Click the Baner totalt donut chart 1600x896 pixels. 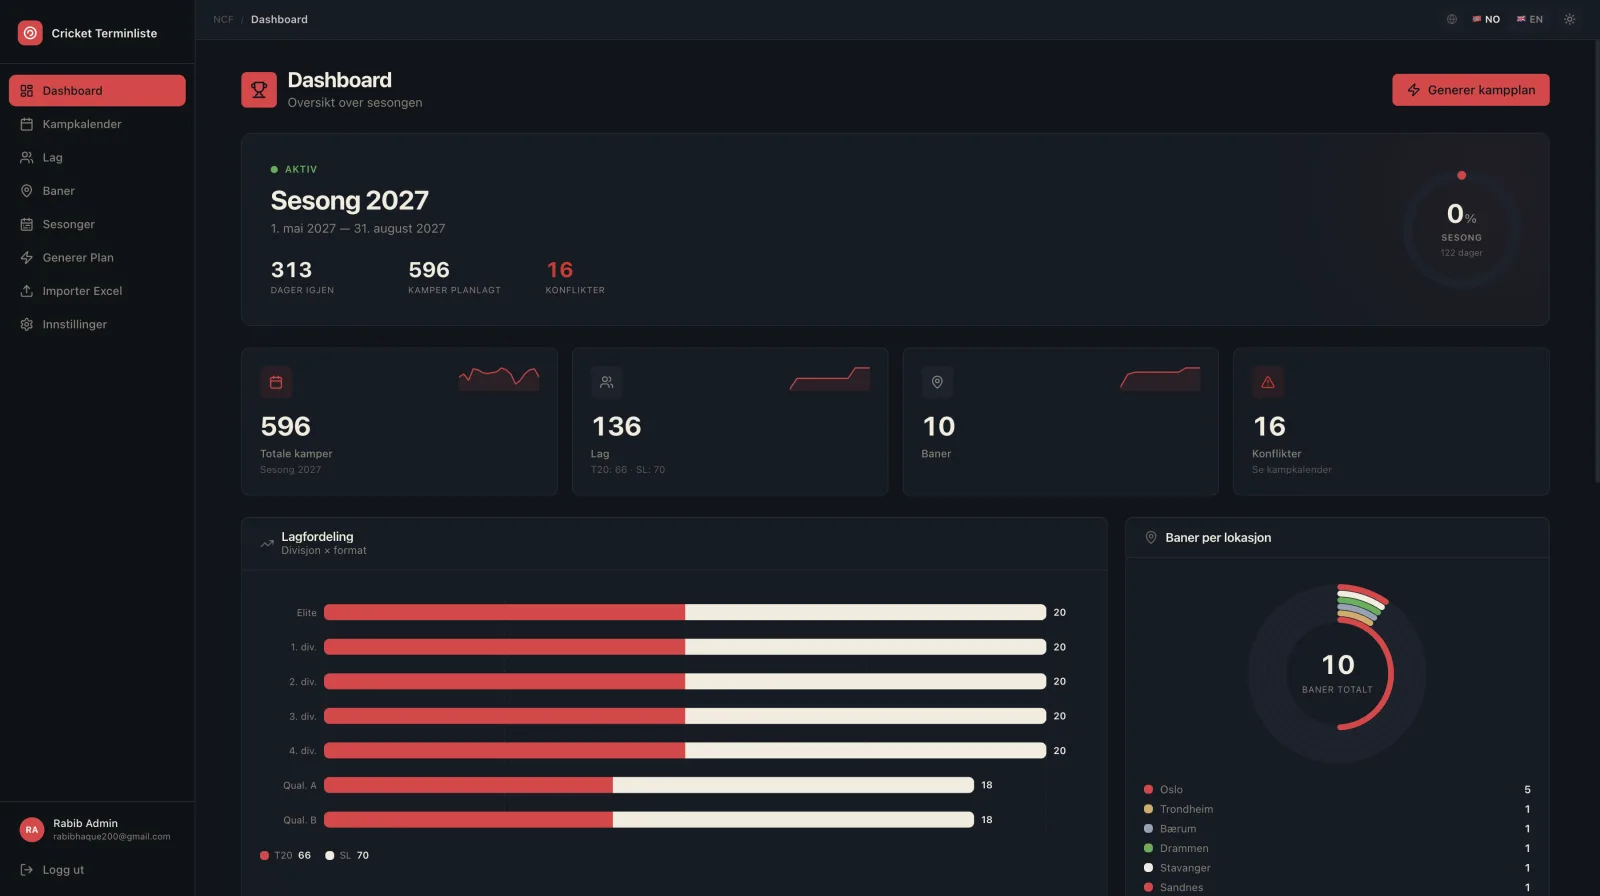(1337, 672)
